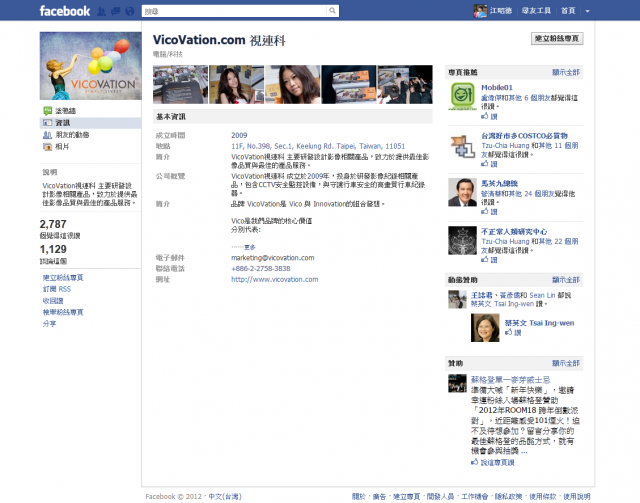Image resolution: width=640 pixels, height=503 pixels.
Task: Click marketing@vicovation.com email text
Action: [273, 258]
